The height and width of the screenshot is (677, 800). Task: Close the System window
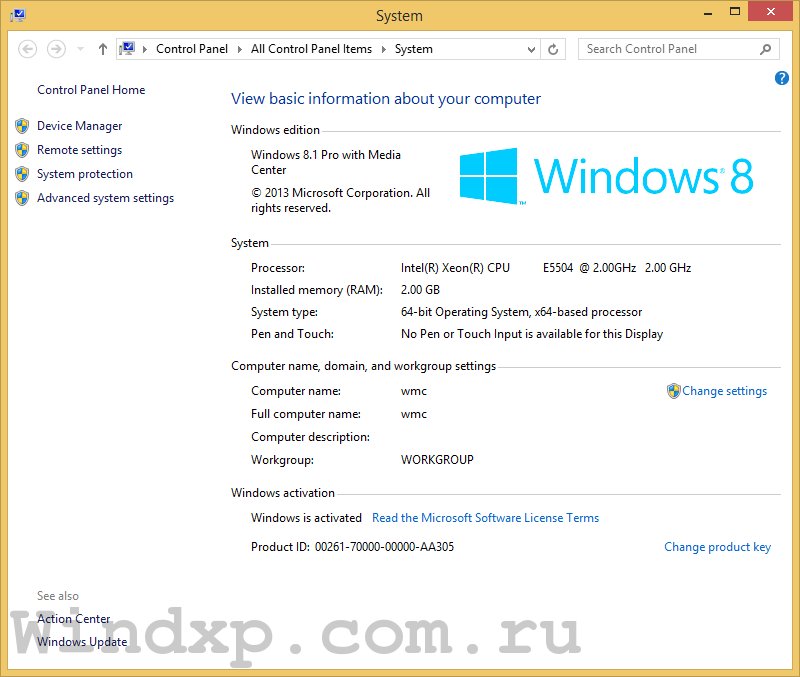(770, 11)
